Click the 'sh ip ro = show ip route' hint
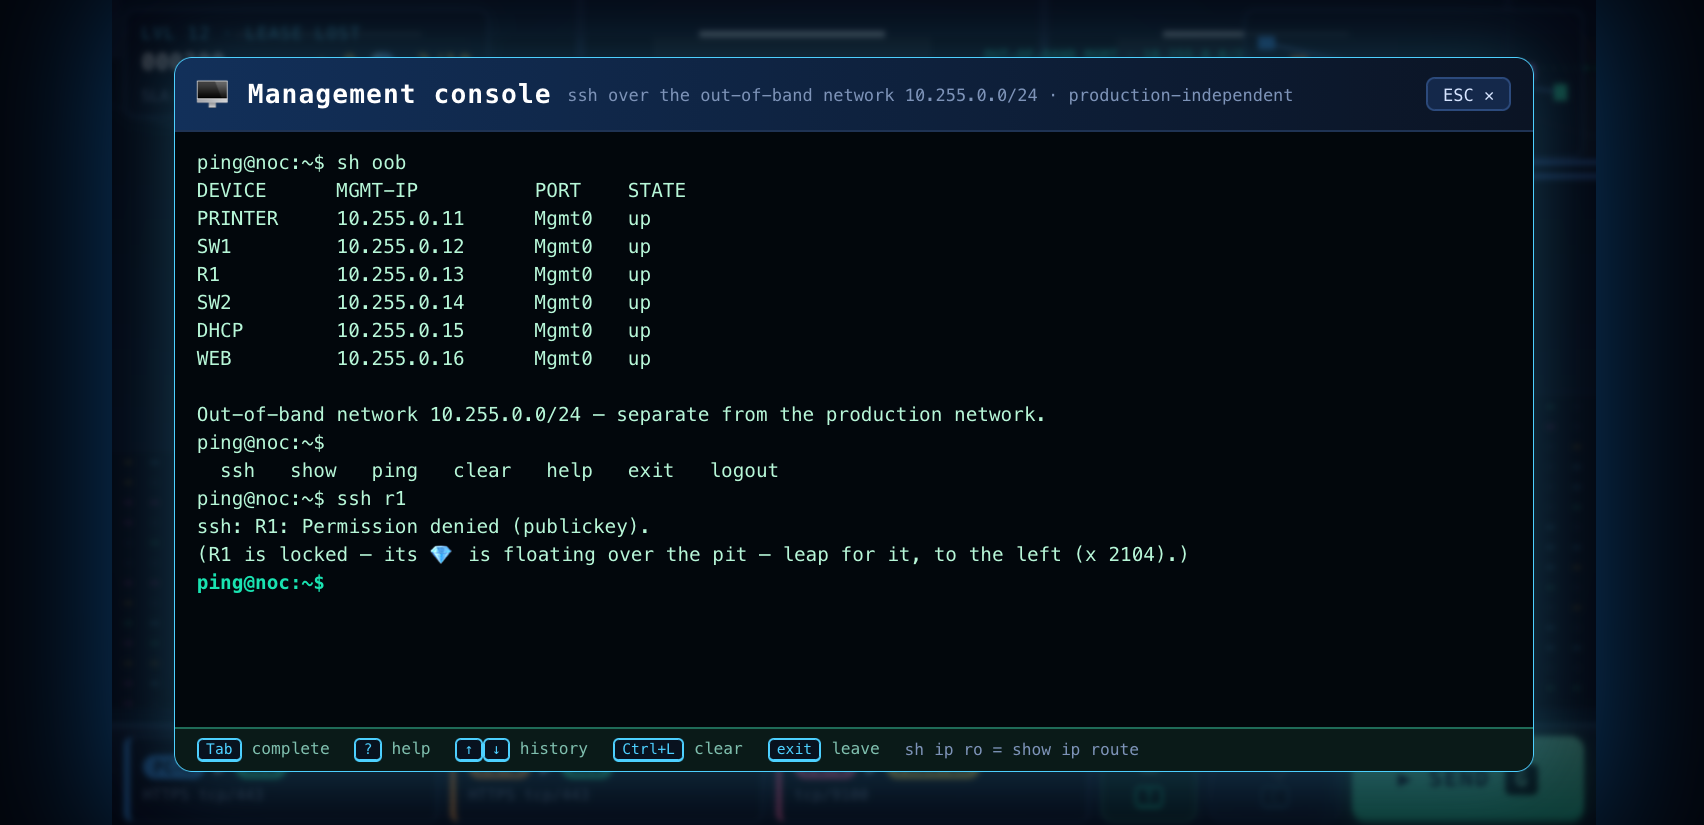 point(1022,749)
